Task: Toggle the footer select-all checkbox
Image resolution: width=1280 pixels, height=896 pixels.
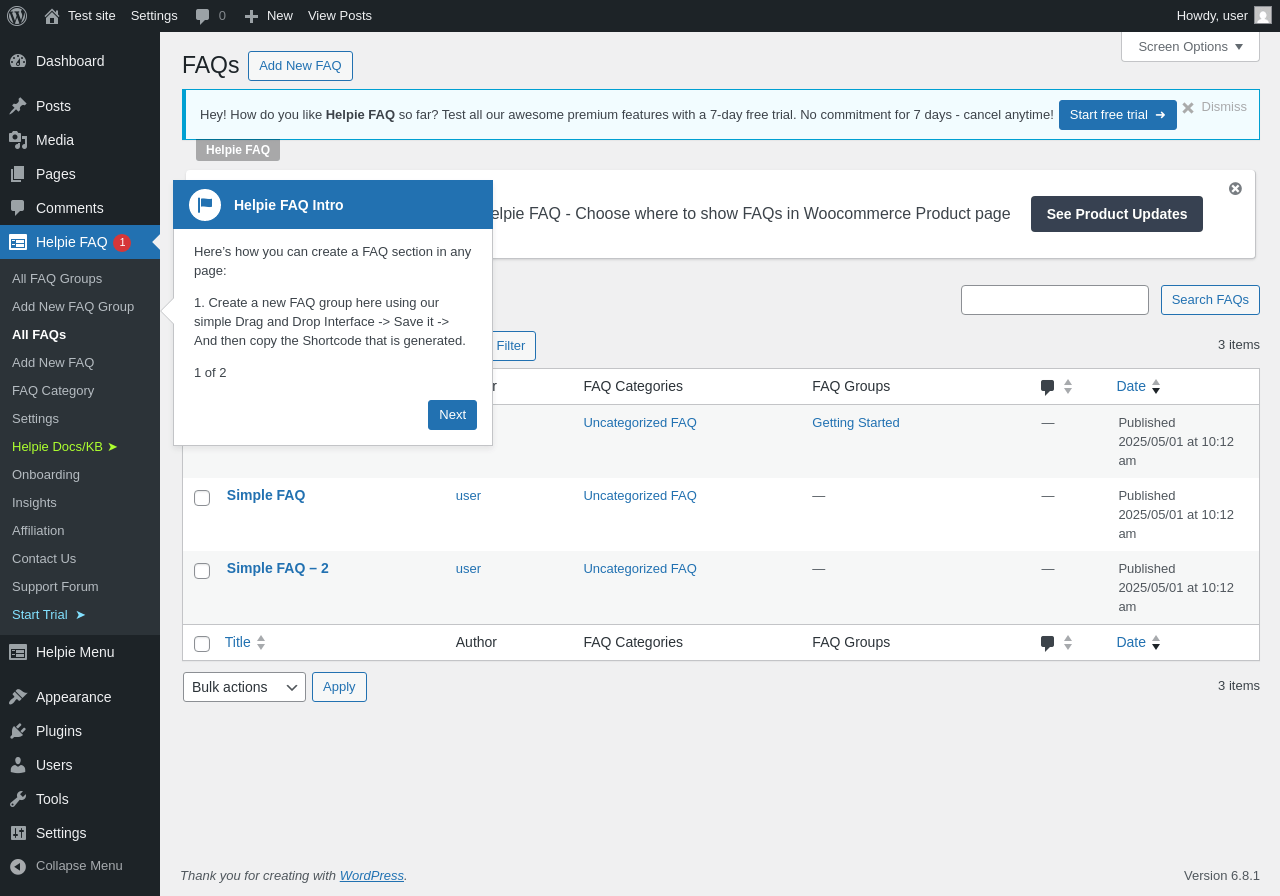Action: [202, 644]
